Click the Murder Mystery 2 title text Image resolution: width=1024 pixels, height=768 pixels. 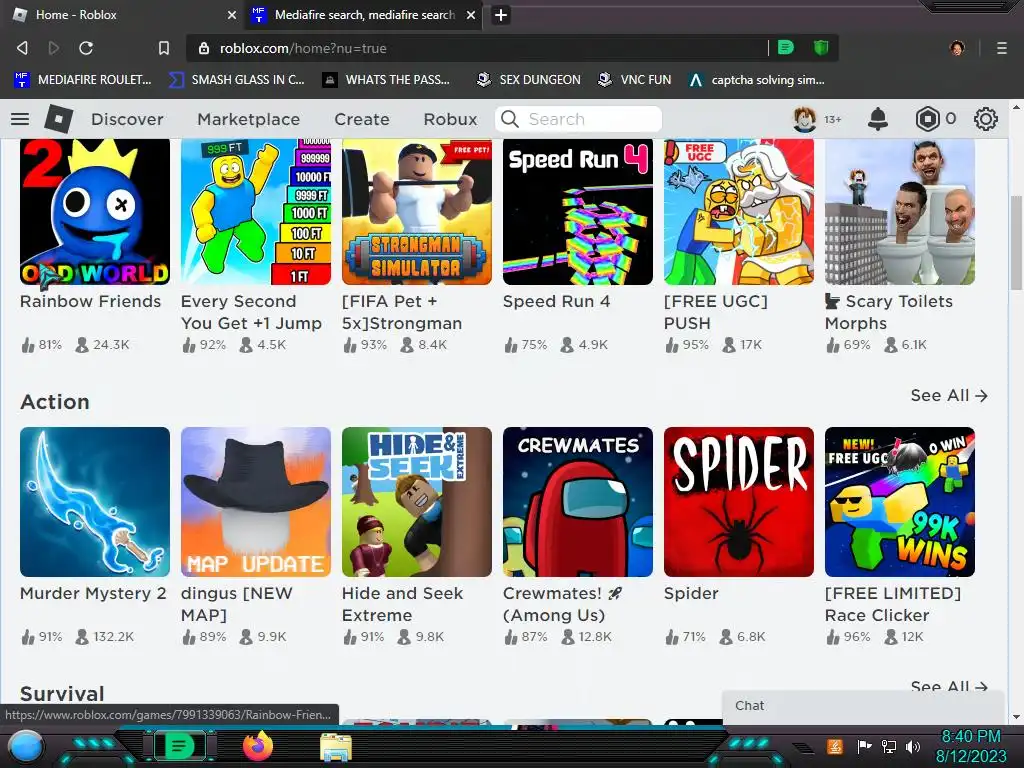93,593
